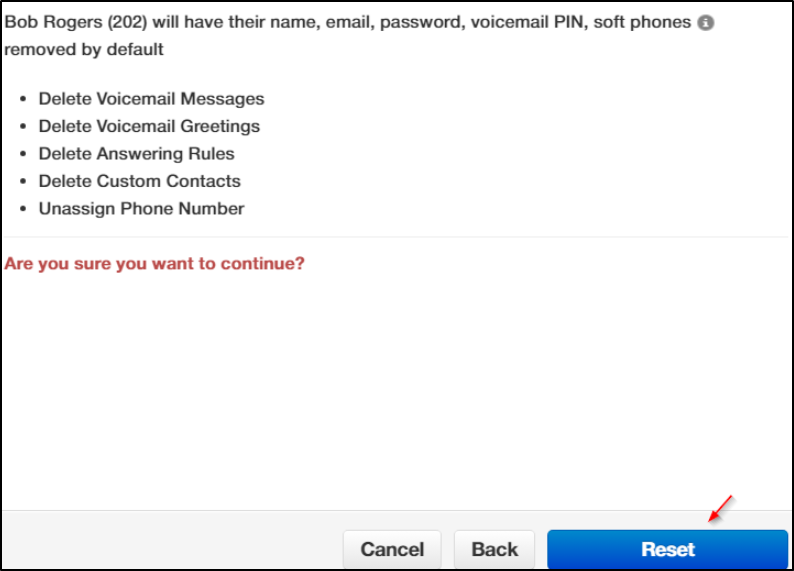This screenshot has width=794, height=571.
Task: Select the bullet before Delete Voicemail Messages
Action: [23, 99]
